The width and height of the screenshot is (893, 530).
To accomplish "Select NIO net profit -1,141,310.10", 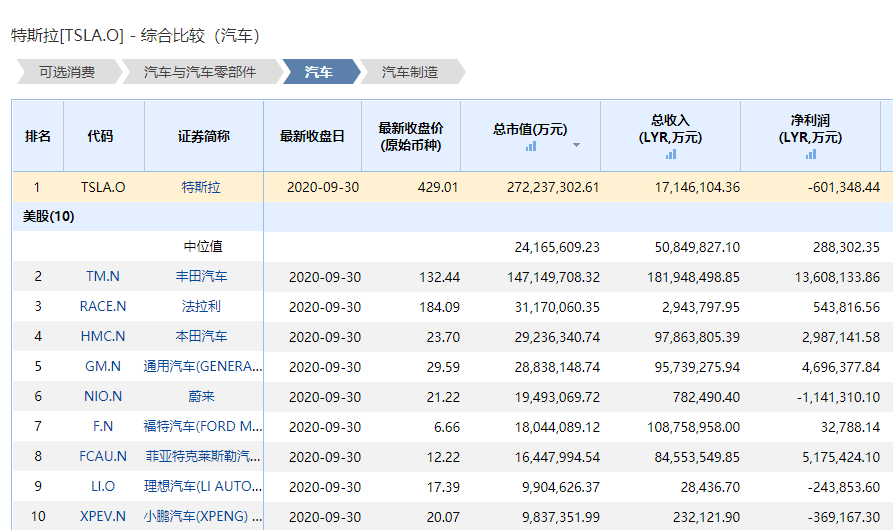I will click(x=838, y=397).
